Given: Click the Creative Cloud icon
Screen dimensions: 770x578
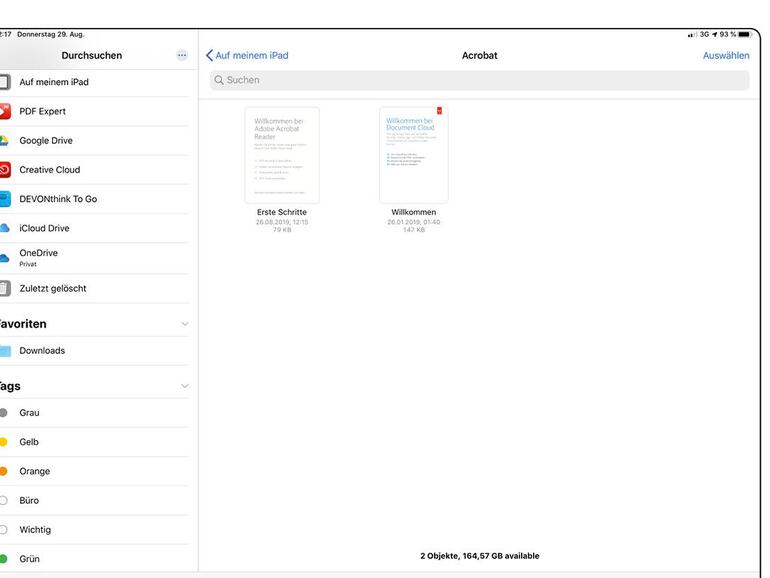Looking at the screenshot, I should tap(4, 170).
